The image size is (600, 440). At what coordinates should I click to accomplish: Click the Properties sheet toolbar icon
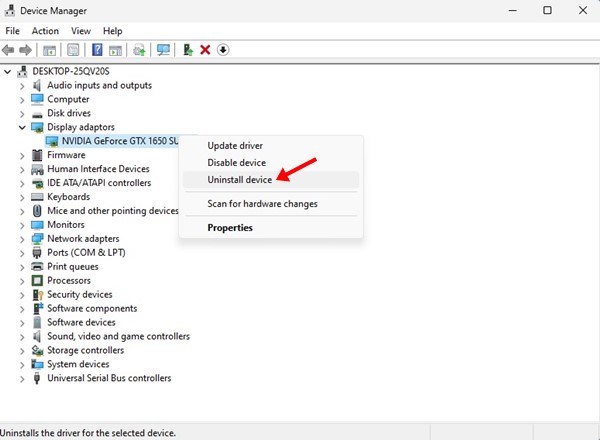(73, 50)
